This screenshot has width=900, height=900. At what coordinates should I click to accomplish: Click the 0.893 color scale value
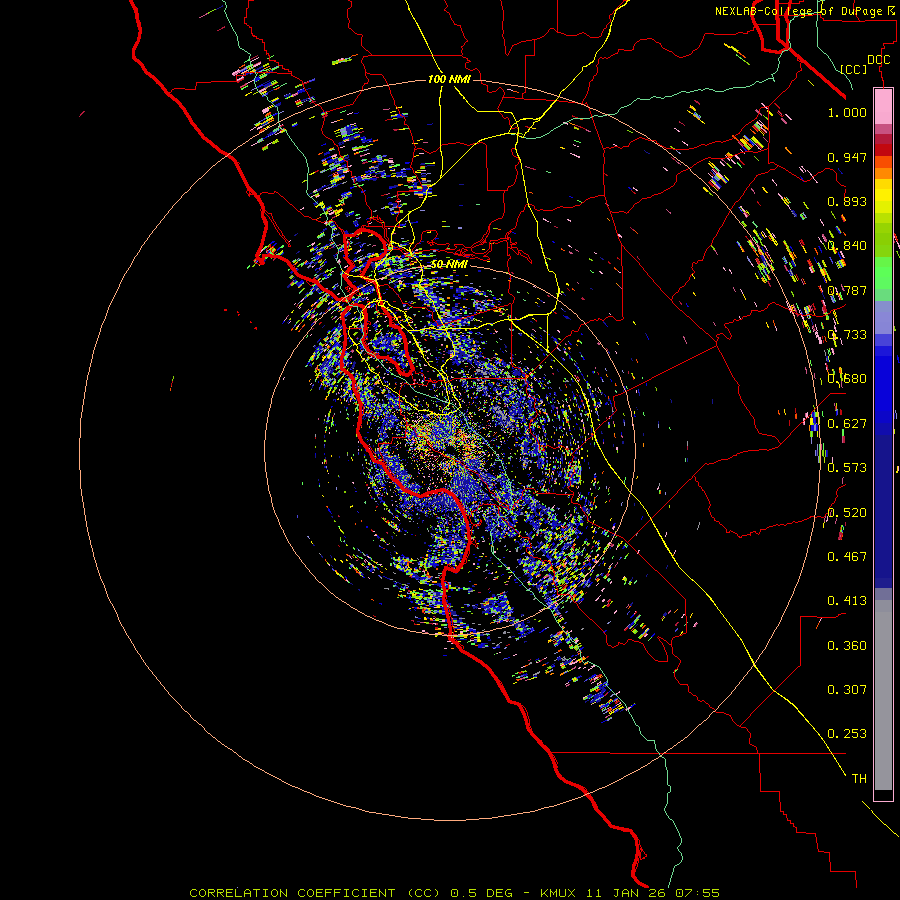847,201
